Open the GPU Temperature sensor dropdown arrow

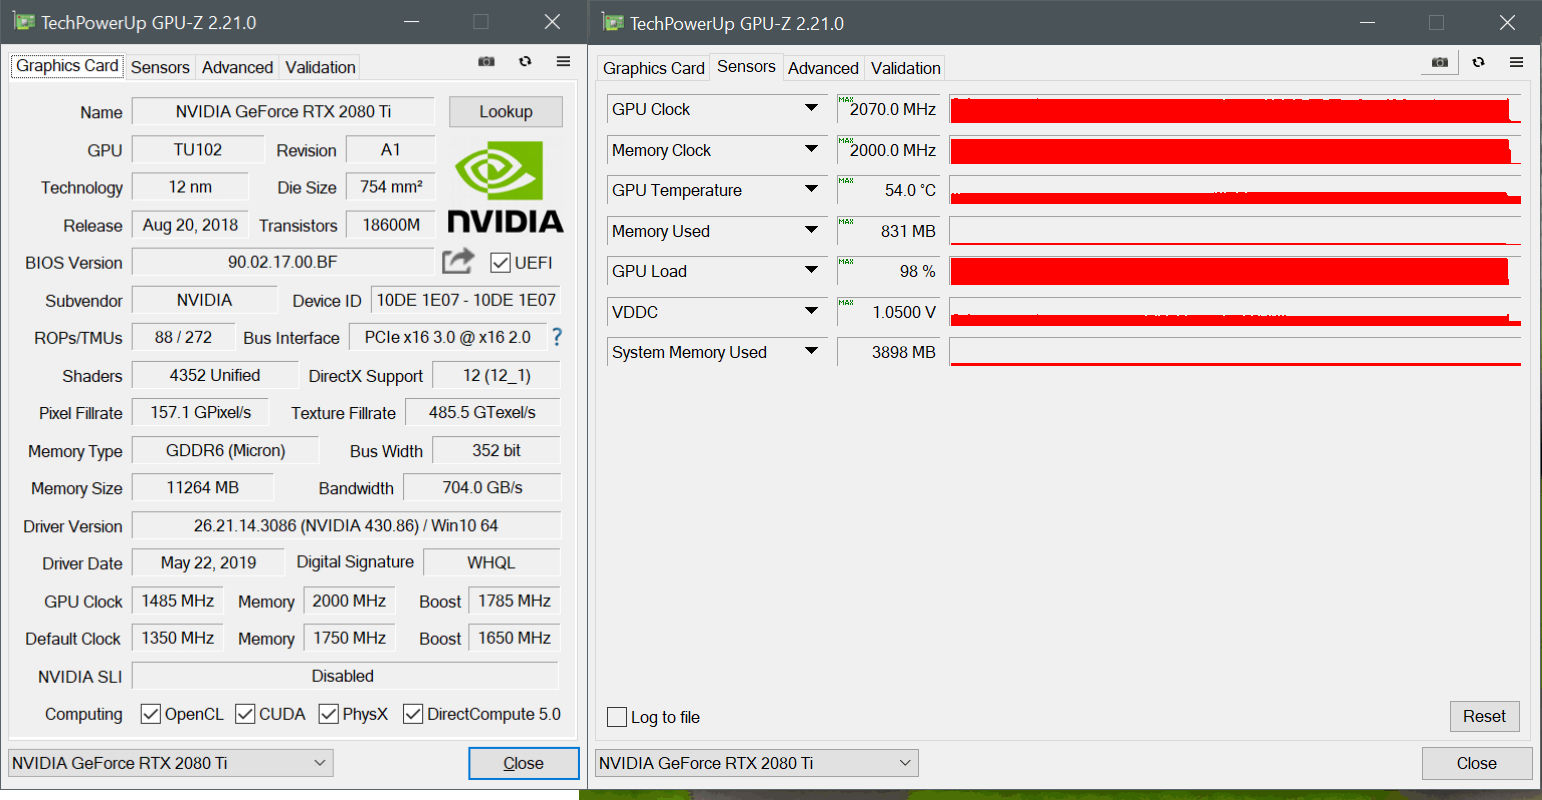click(812, 189)
